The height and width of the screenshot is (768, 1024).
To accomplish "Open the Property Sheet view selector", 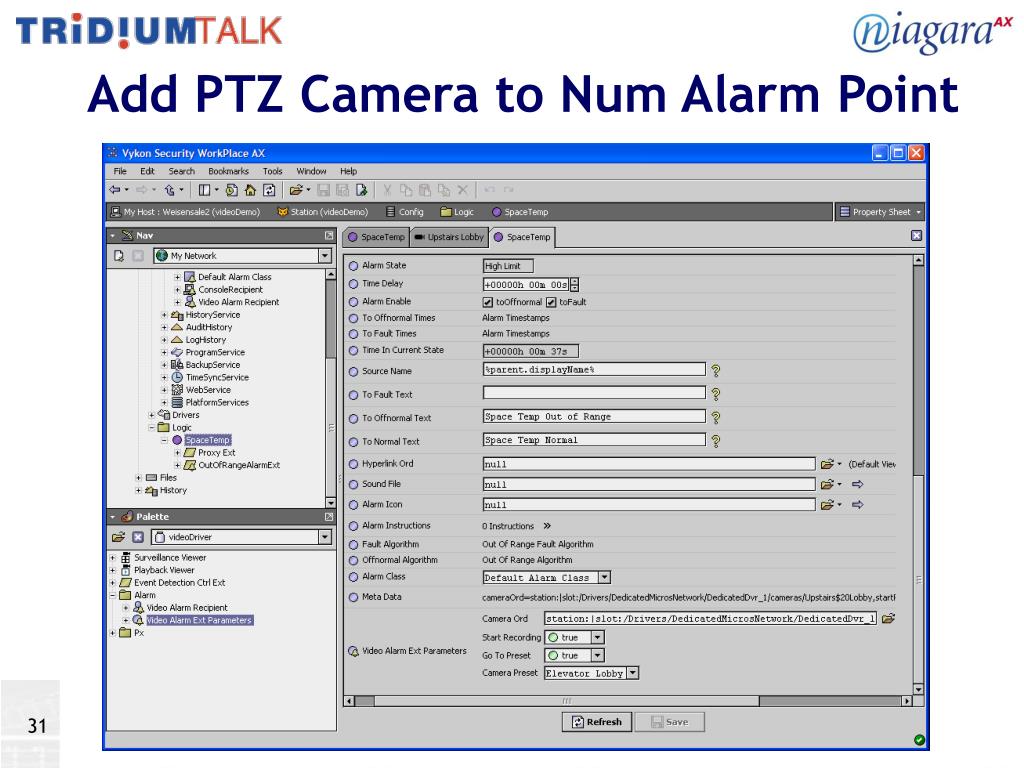I will tap(880, 212).
